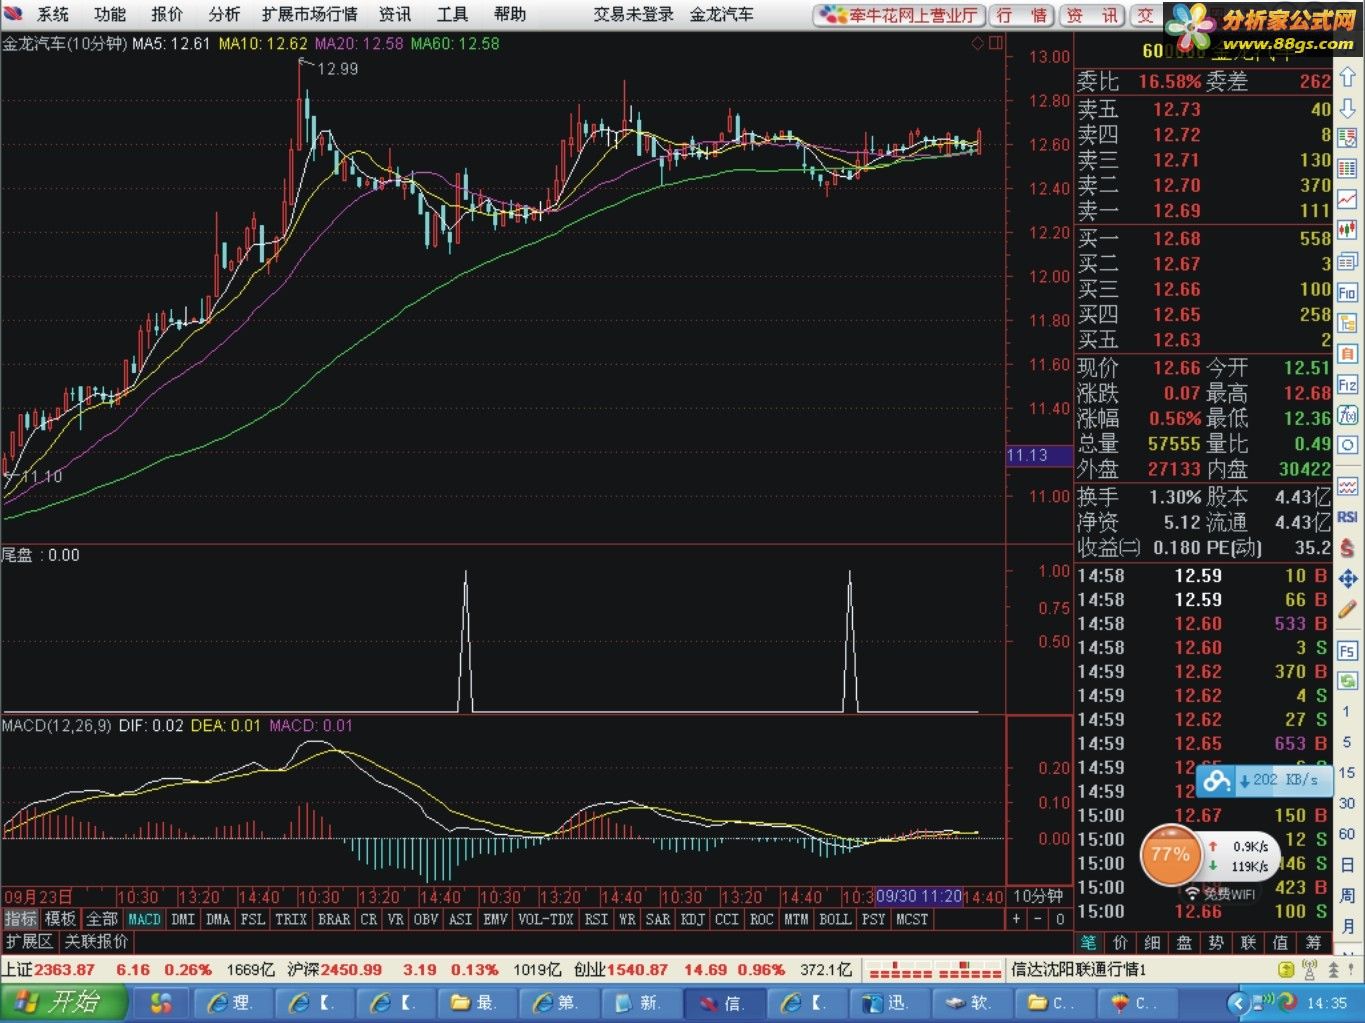Open the candlestick chart icon in right sidebar

pyautogui.click(x=1347, y=231)
